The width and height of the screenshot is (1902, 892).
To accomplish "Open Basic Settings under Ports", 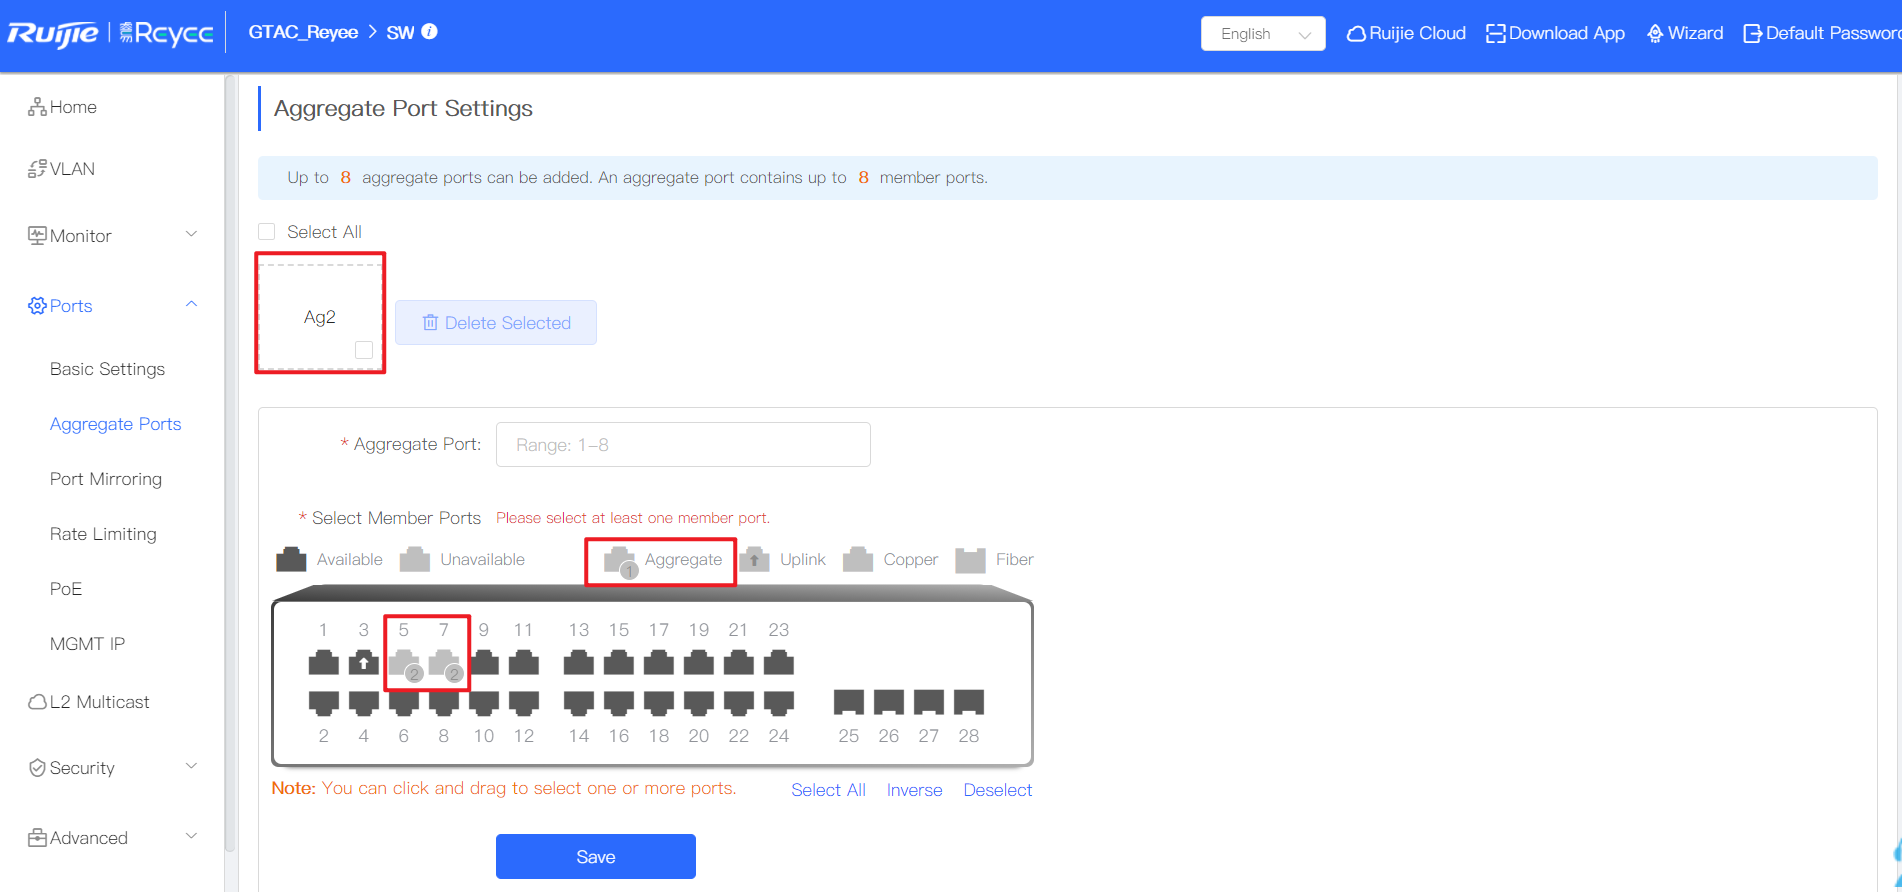I will point(107,369).
